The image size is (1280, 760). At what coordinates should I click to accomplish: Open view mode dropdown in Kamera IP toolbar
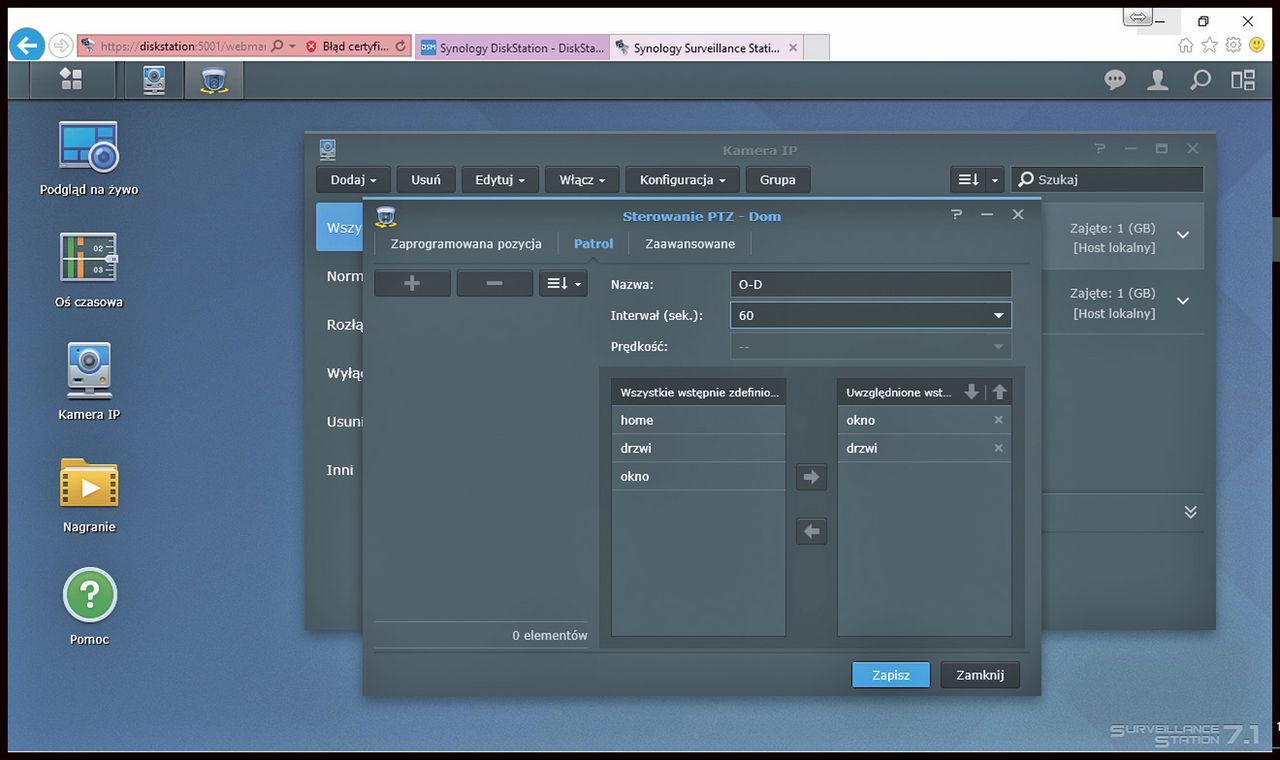976,180
